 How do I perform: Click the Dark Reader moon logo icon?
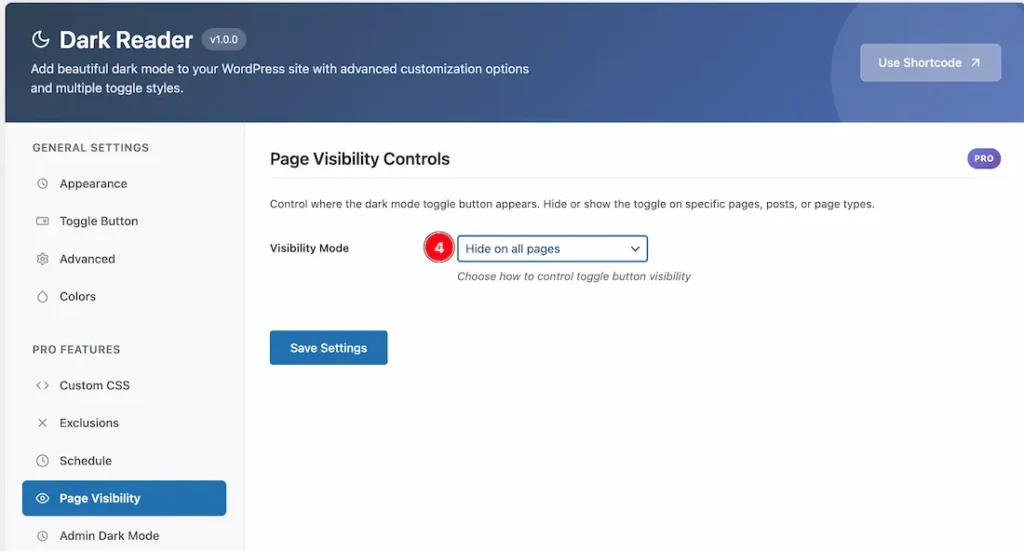click(x=40, y=39)
